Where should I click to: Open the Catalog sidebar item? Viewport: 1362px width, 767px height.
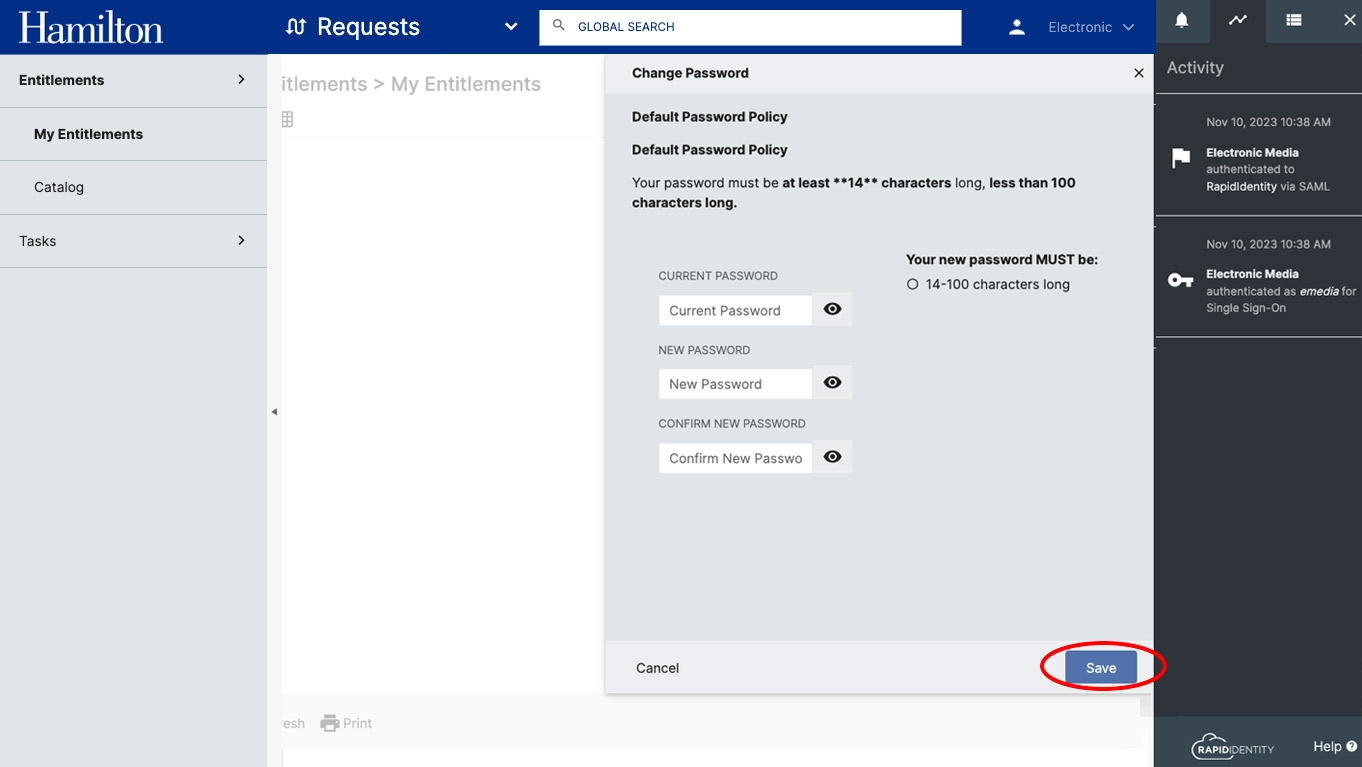coord(133,187)
